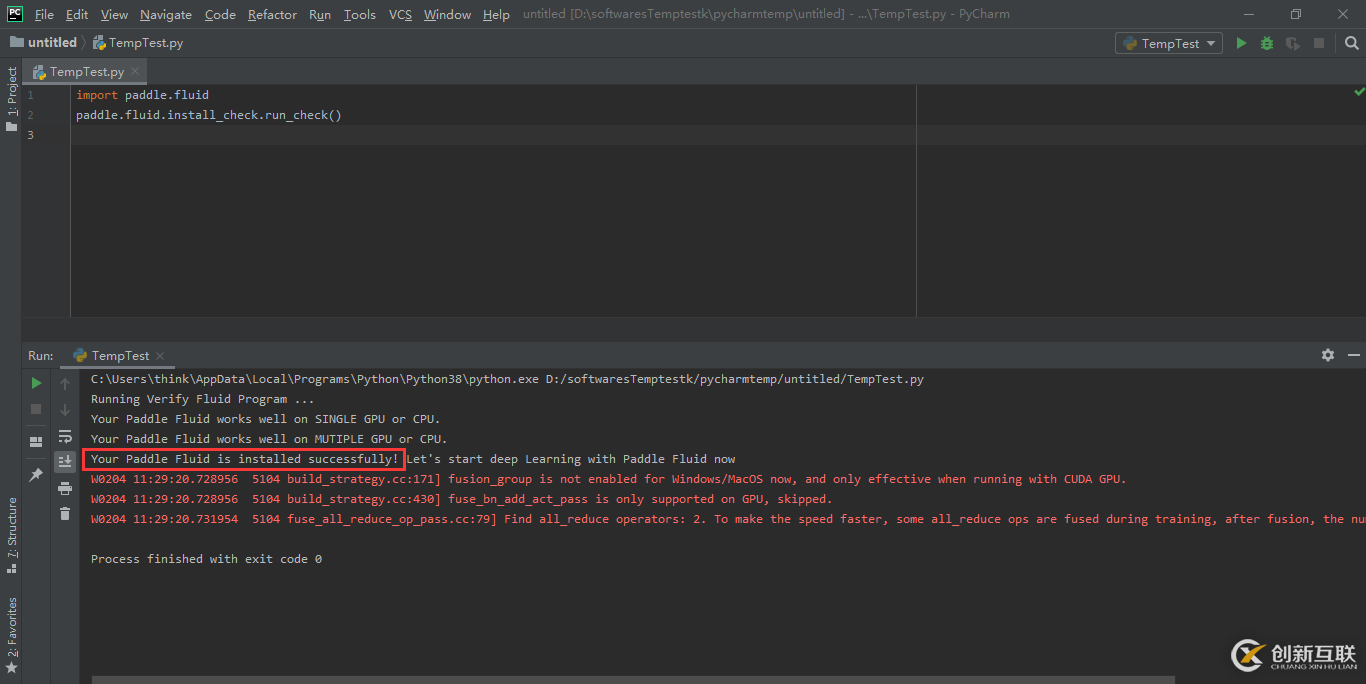Select the TempTest tab in Run panel
The width and height of the screenshot is (1366, 684).
click(x=111, y=356)
